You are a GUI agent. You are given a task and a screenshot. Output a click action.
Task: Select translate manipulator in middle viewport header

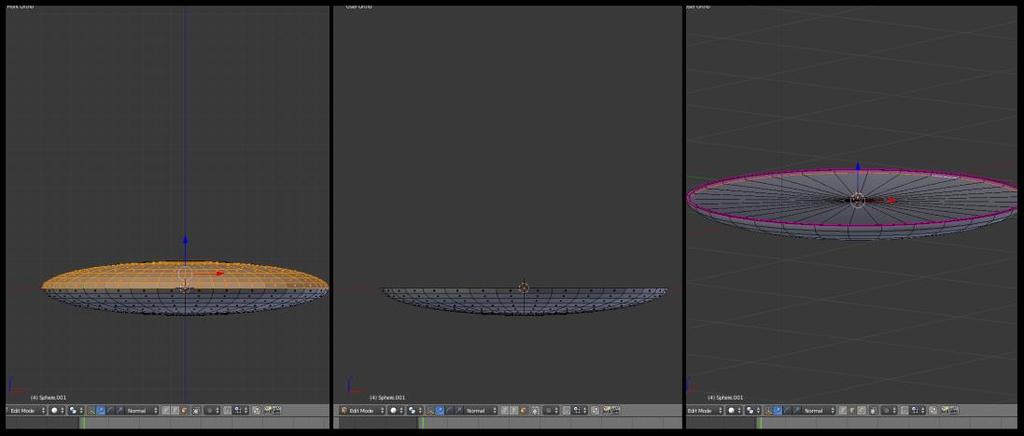[x=440, y=411]
